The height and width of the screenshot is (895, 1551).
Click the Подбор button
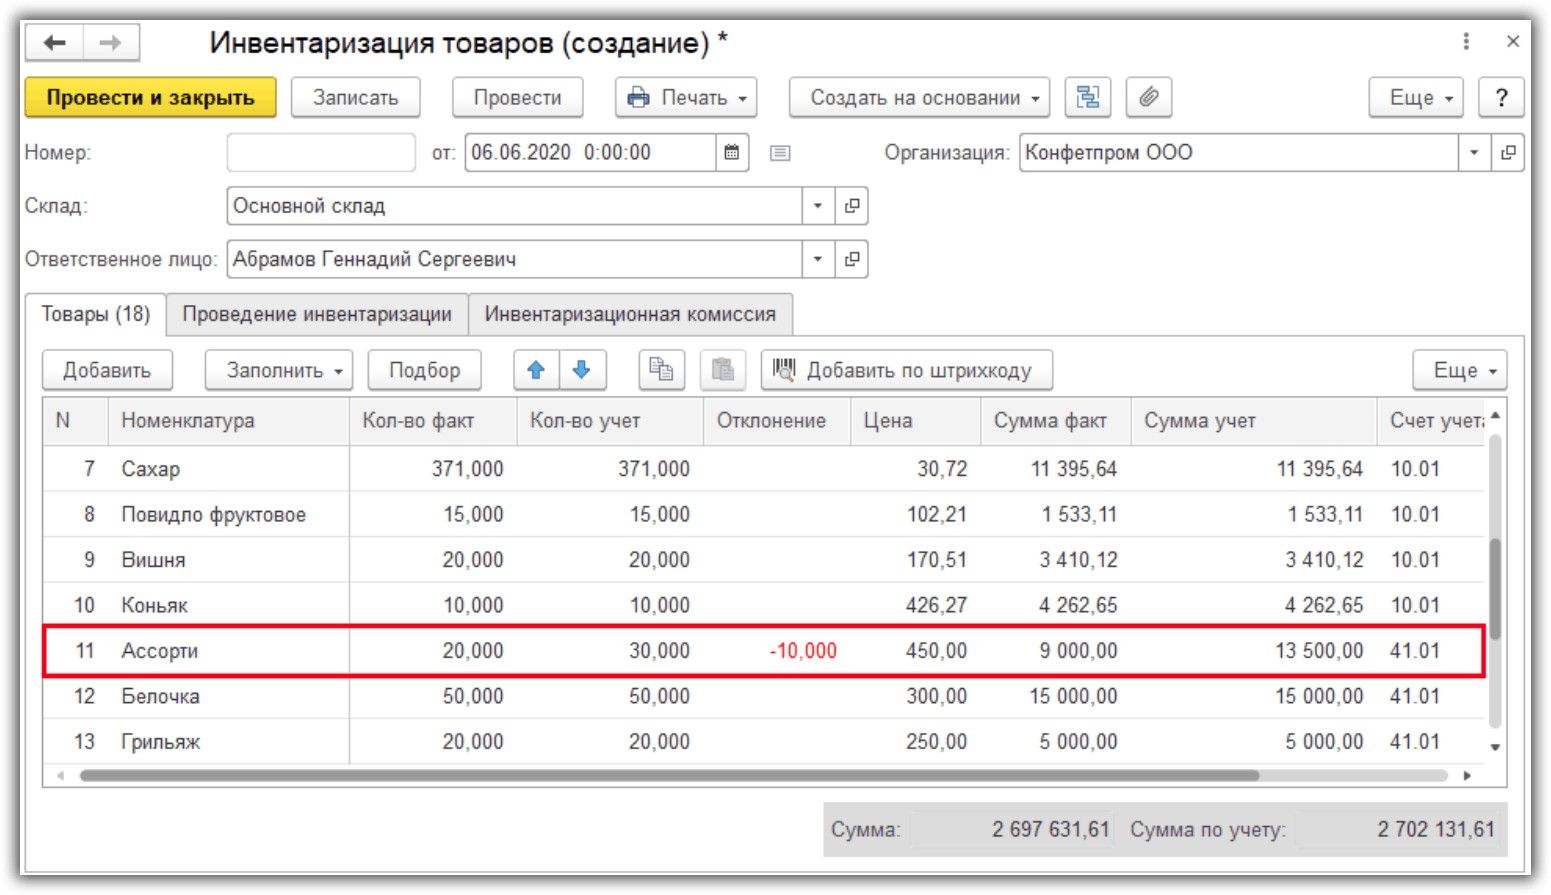[x=425, y=370]
